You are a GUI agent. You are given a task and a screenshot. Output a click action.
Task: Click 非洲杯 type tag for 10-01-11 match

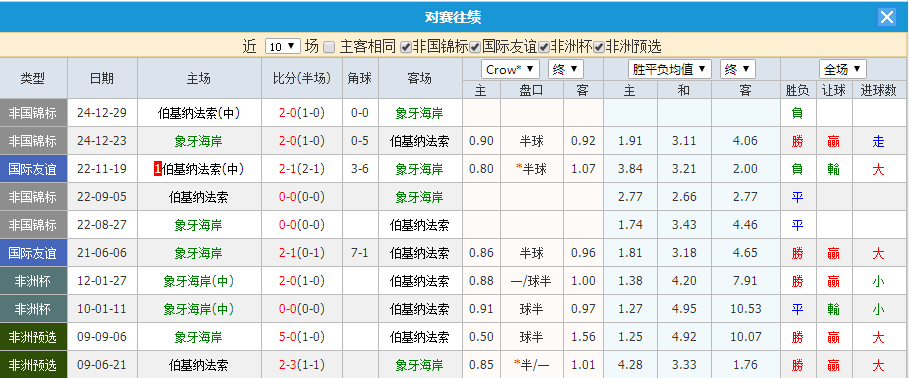33,309
